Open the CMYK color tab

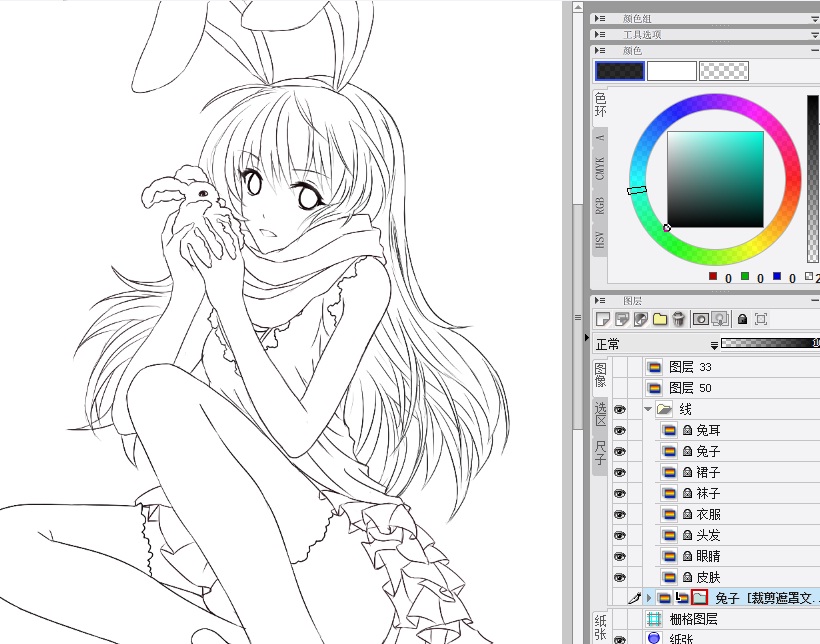600,168
